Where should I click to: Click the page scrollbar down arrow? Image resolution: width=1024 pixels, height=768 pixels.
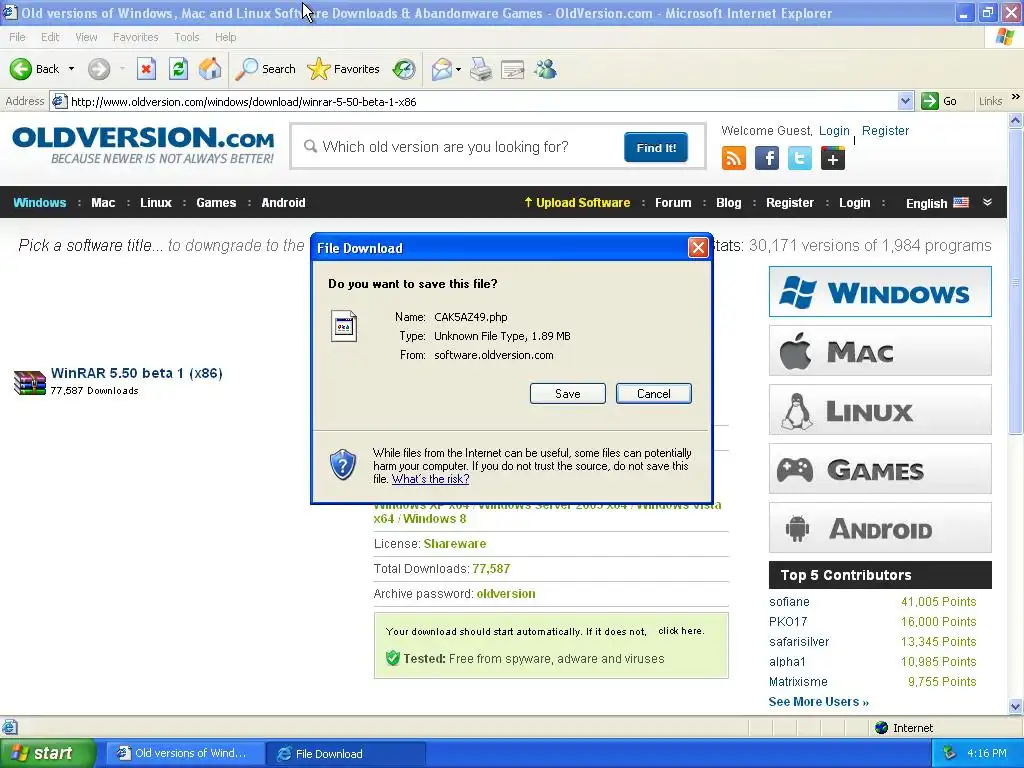tap(1015, 707)
